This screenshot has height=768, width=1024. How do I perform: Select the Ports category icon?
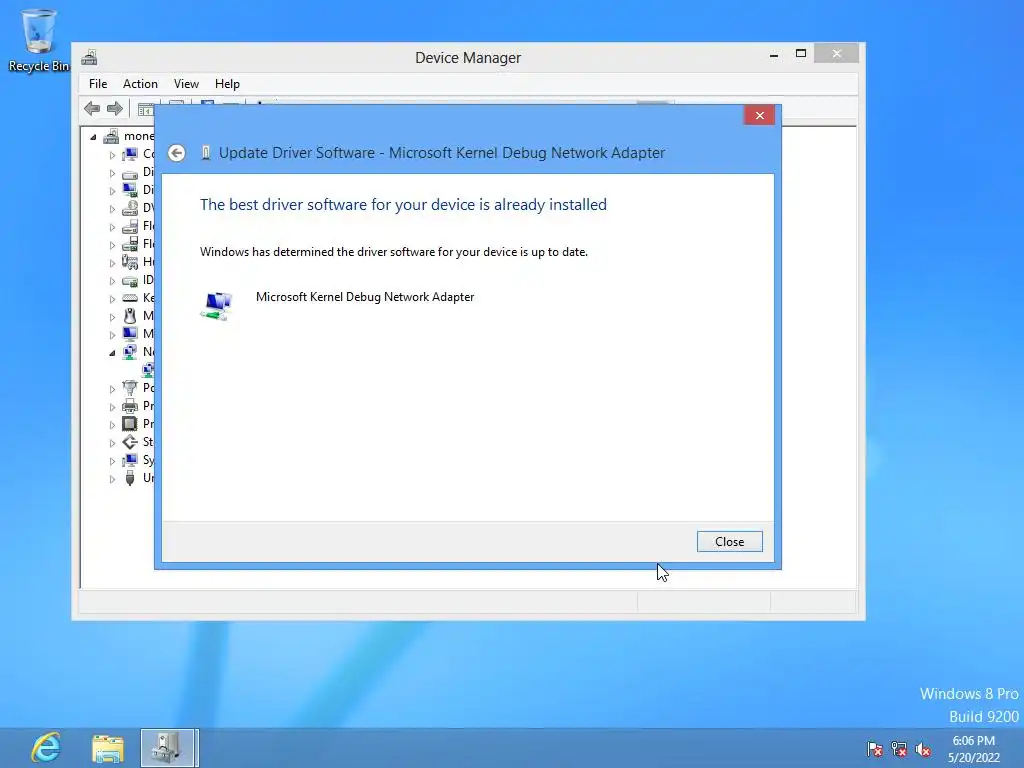[x=131, y=388]
